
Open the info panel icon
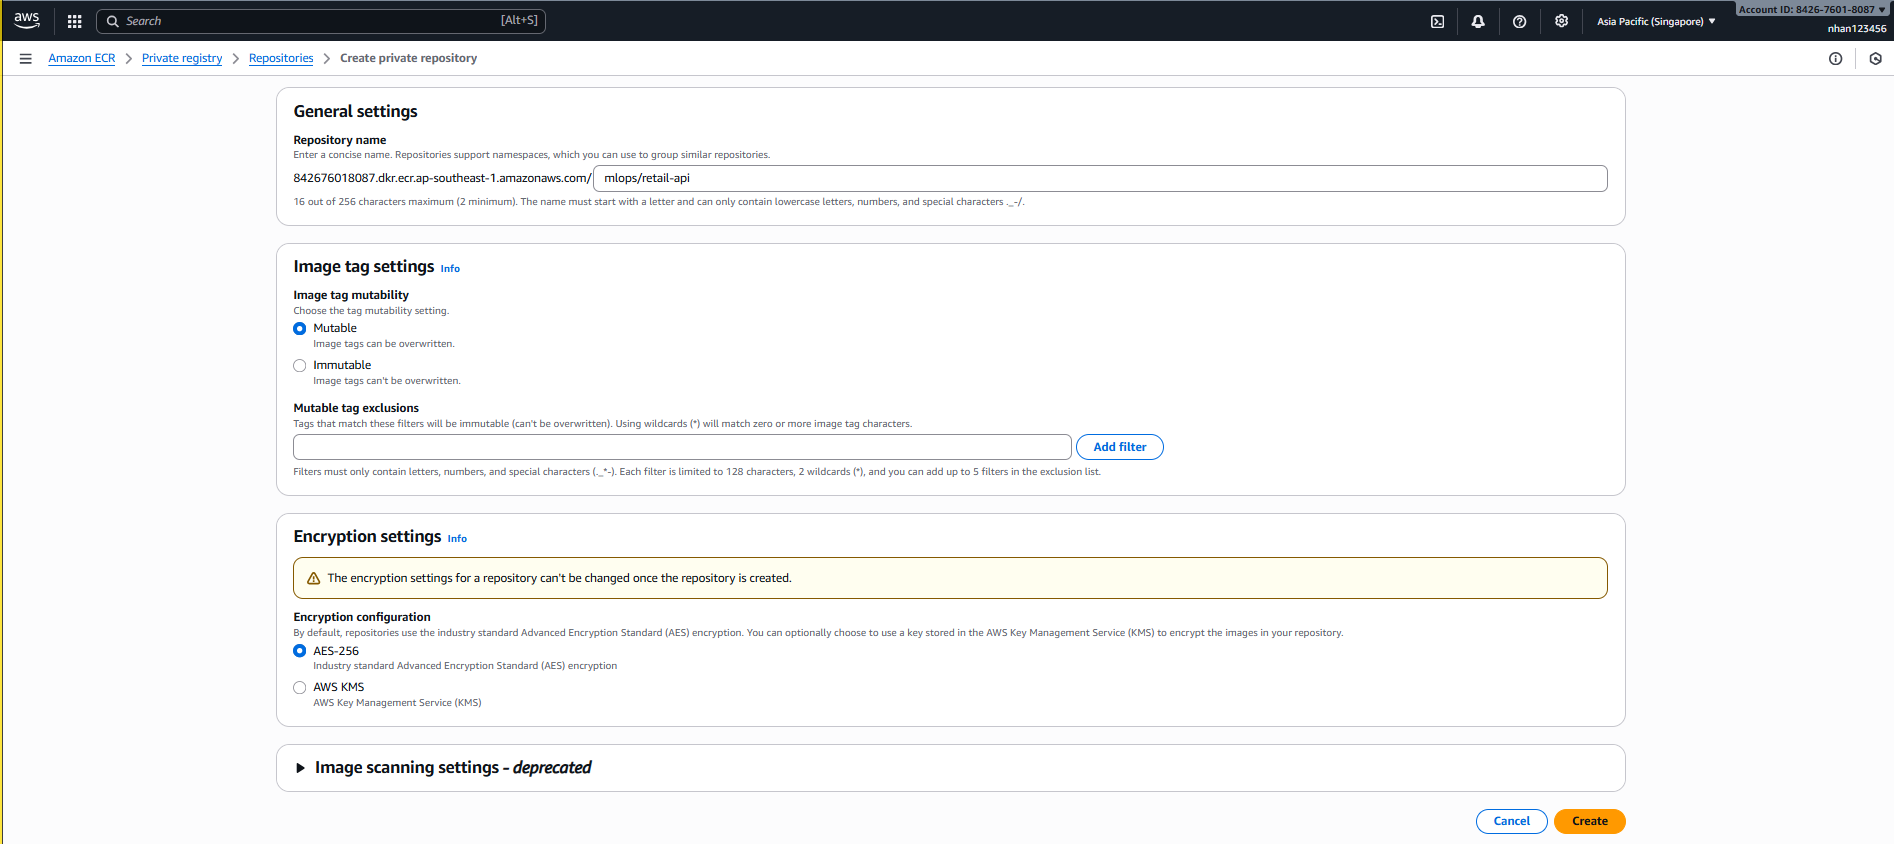click(1835, 59)
